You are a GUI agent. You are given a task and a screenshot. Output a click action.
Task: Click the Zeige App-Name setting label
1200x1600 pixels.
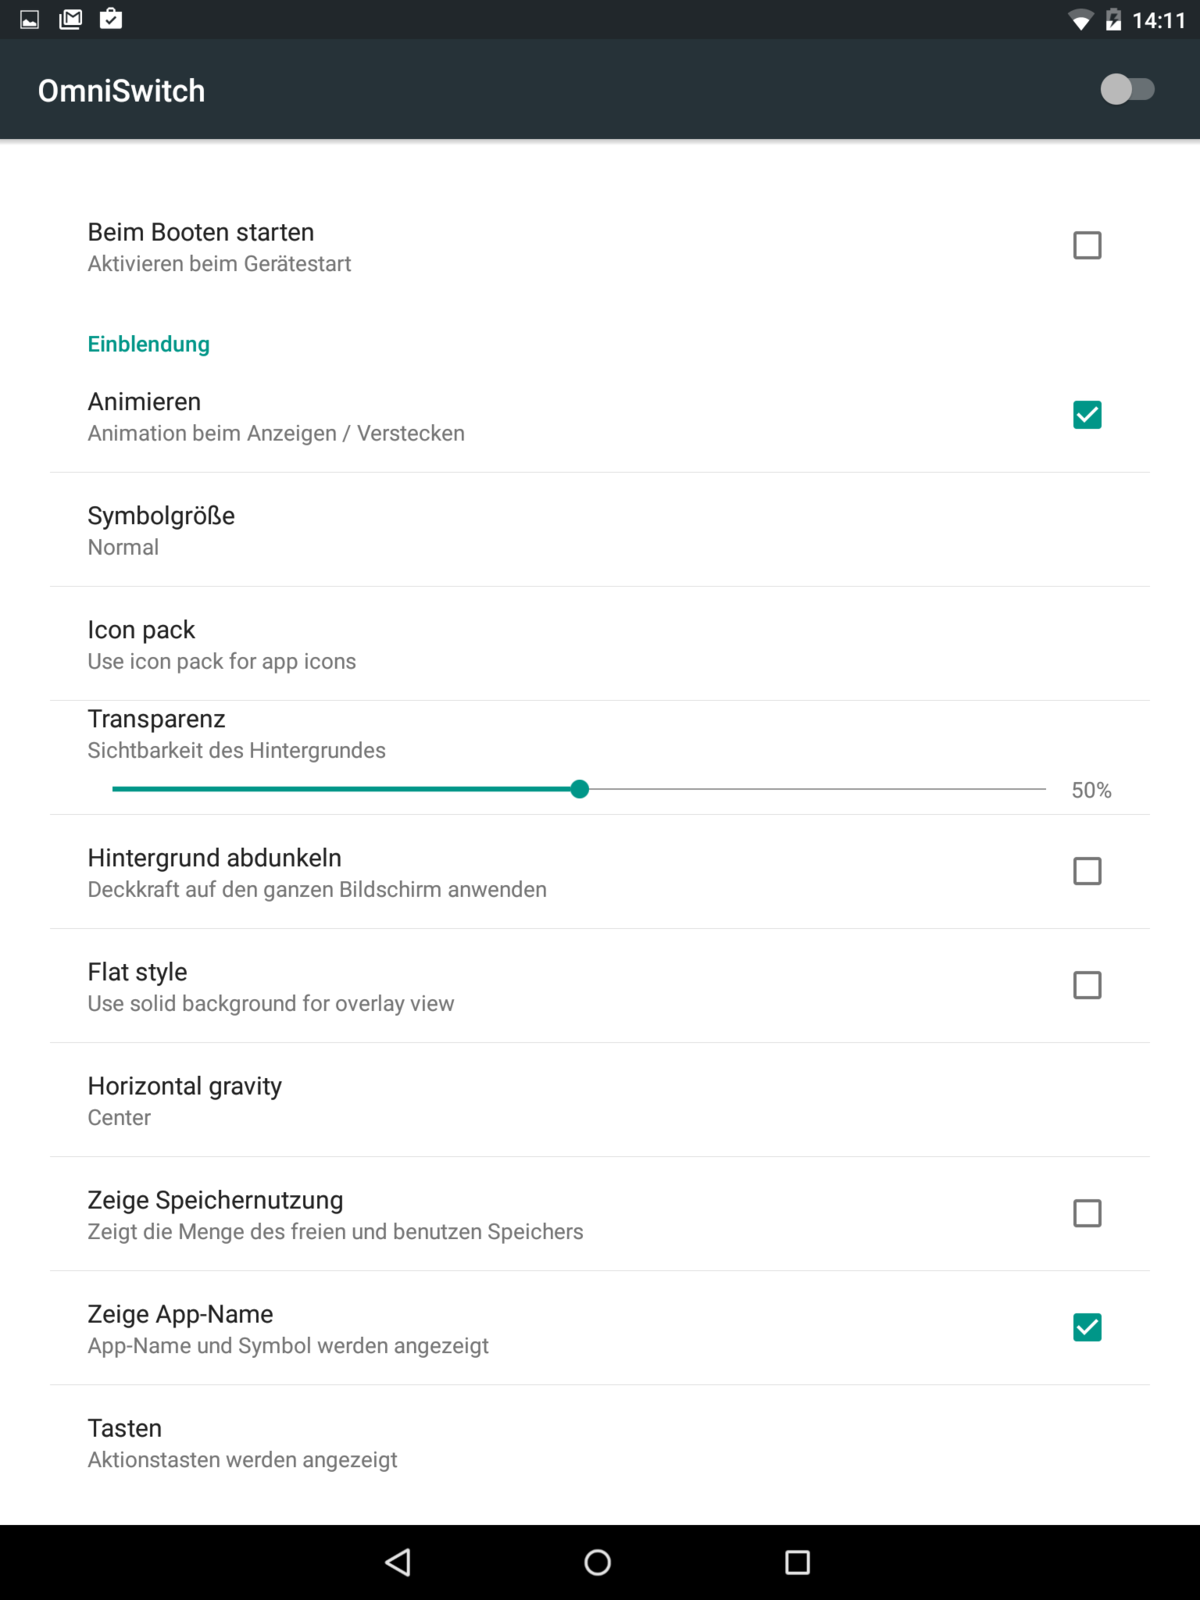pos(181,1314)
